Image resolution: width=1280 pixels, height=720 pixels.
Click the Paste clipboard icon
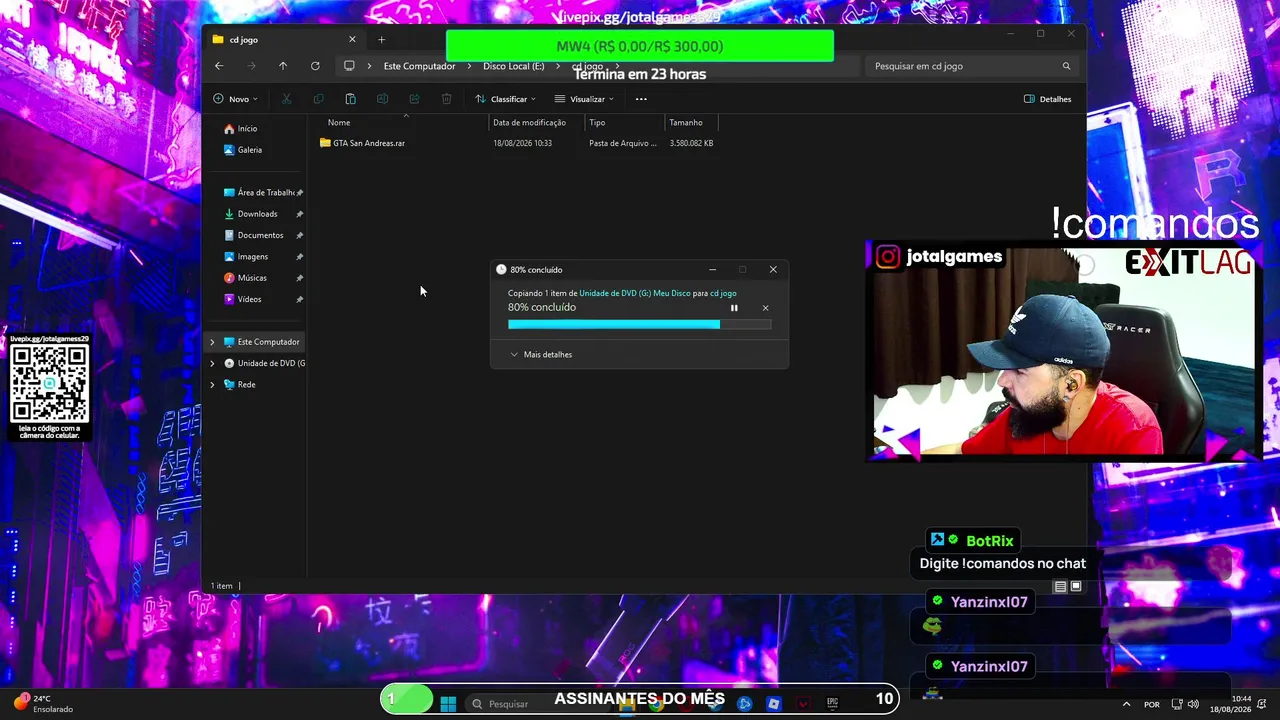point(350,99)
